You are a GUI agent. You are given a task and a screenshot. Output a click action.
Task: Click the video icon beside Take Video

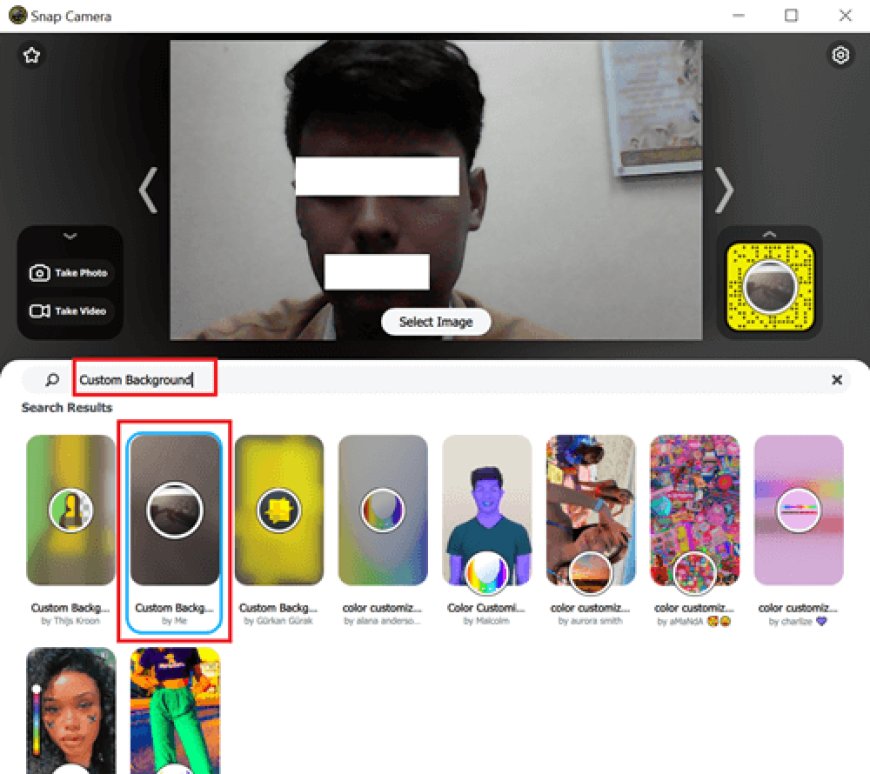pos(40,311)
